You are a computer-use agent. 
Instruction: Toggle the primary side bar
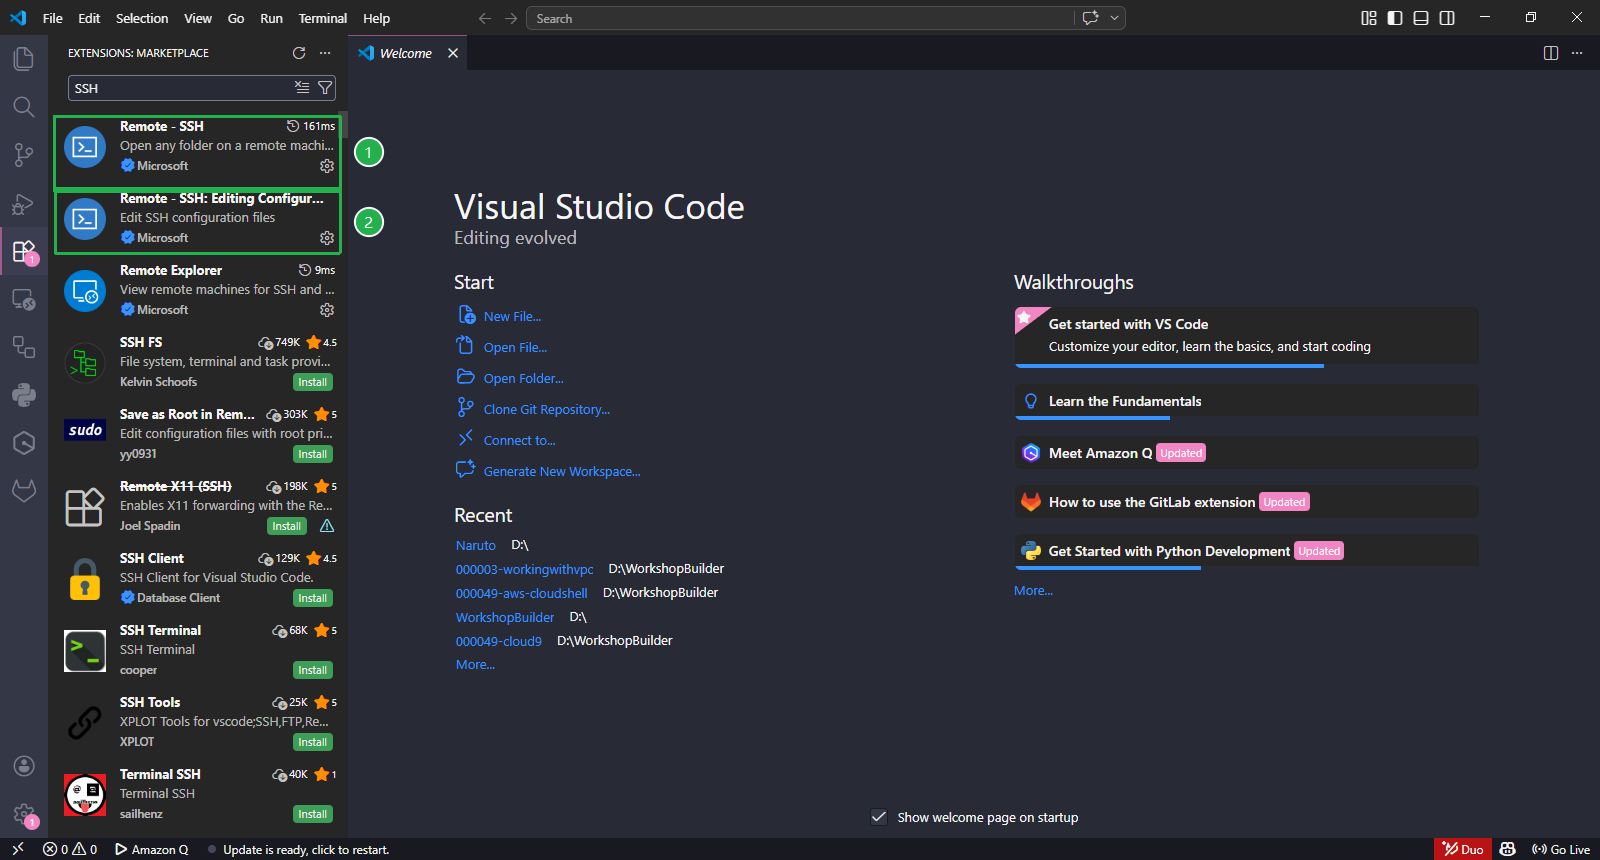(x=1395, y=18)
